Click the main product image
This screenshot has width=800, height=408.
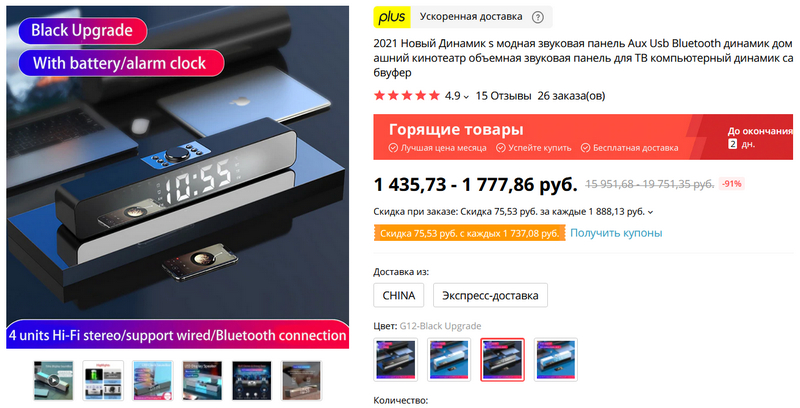click(178, 177)
